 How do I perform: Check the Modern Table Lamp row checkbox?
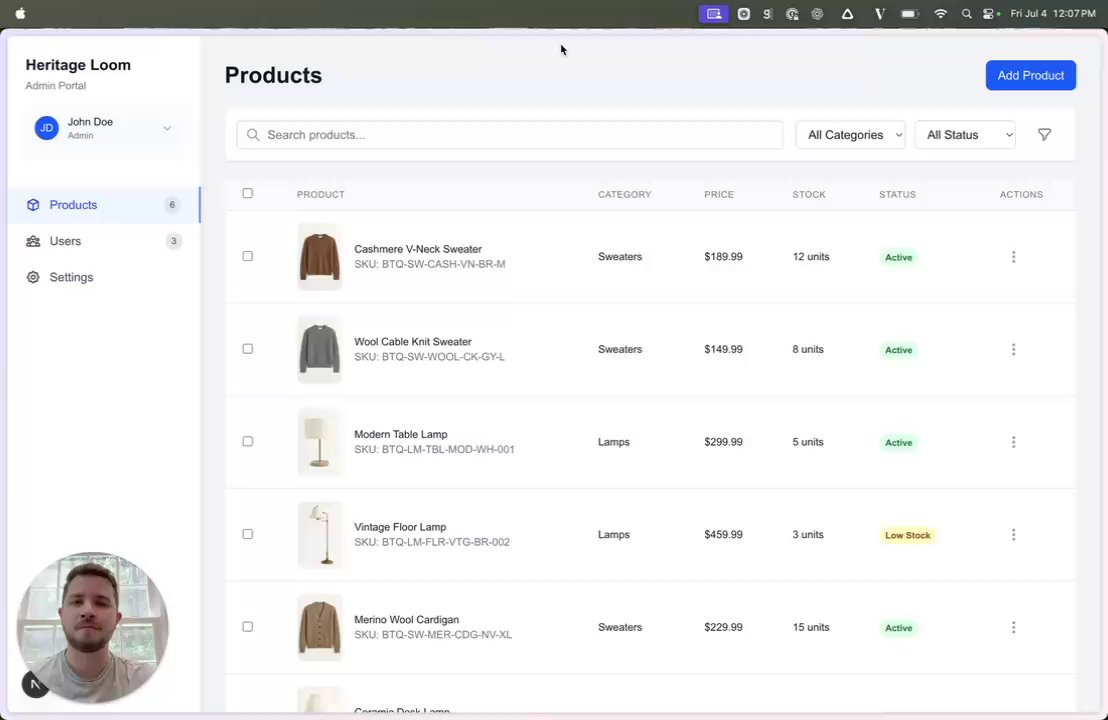[247, 441]
